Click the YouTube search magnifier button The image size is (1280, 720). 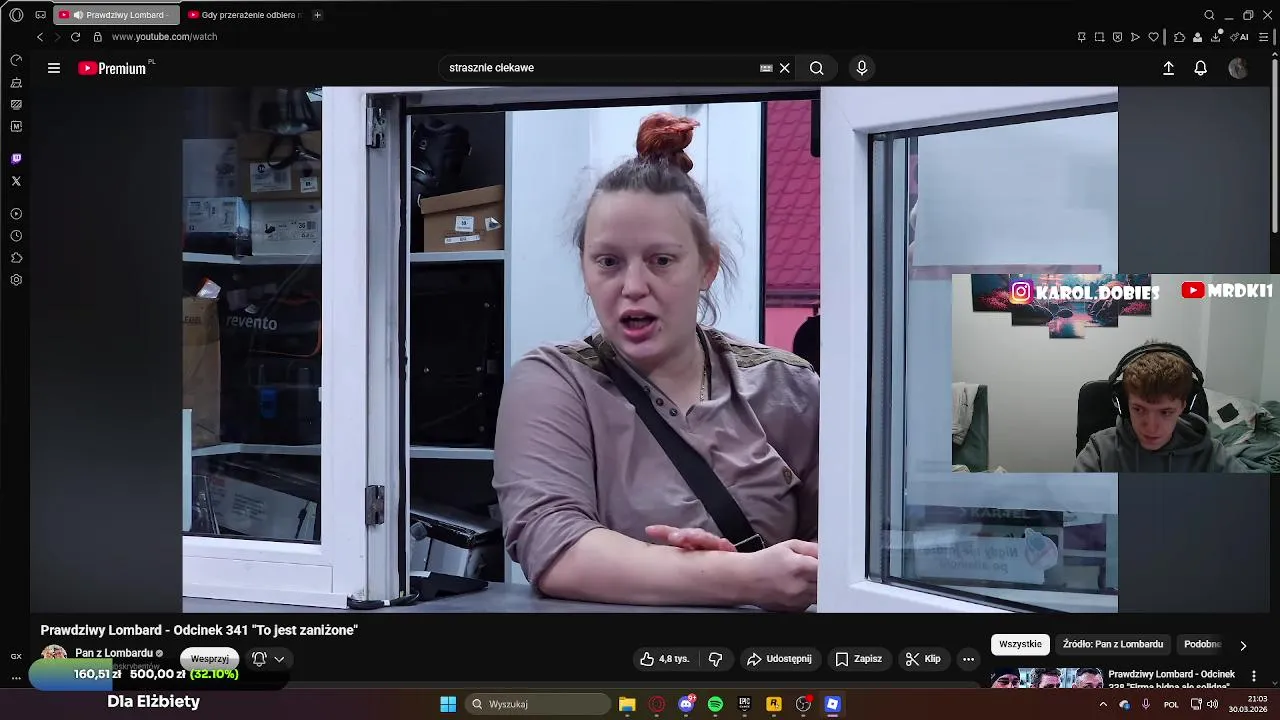tap(817, 68)
